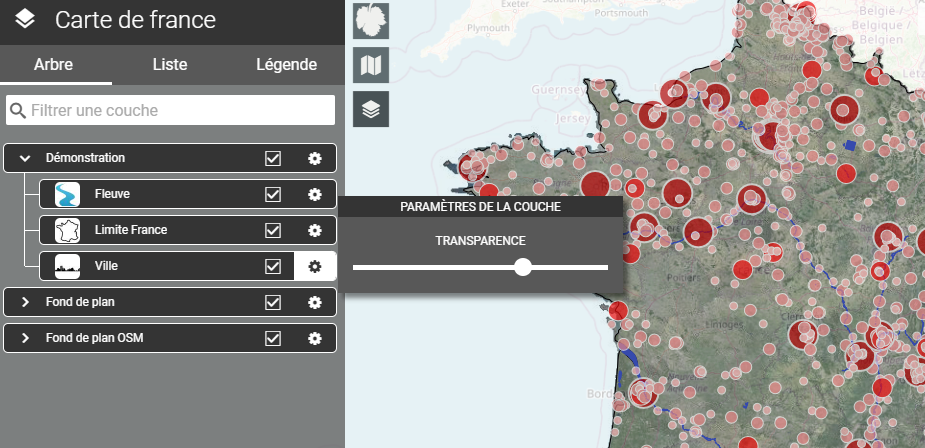Image resolution: width=925 pixels, height=448 pixels.
Task: Open settings gear for Limite France layer
Action: [315, 230]
